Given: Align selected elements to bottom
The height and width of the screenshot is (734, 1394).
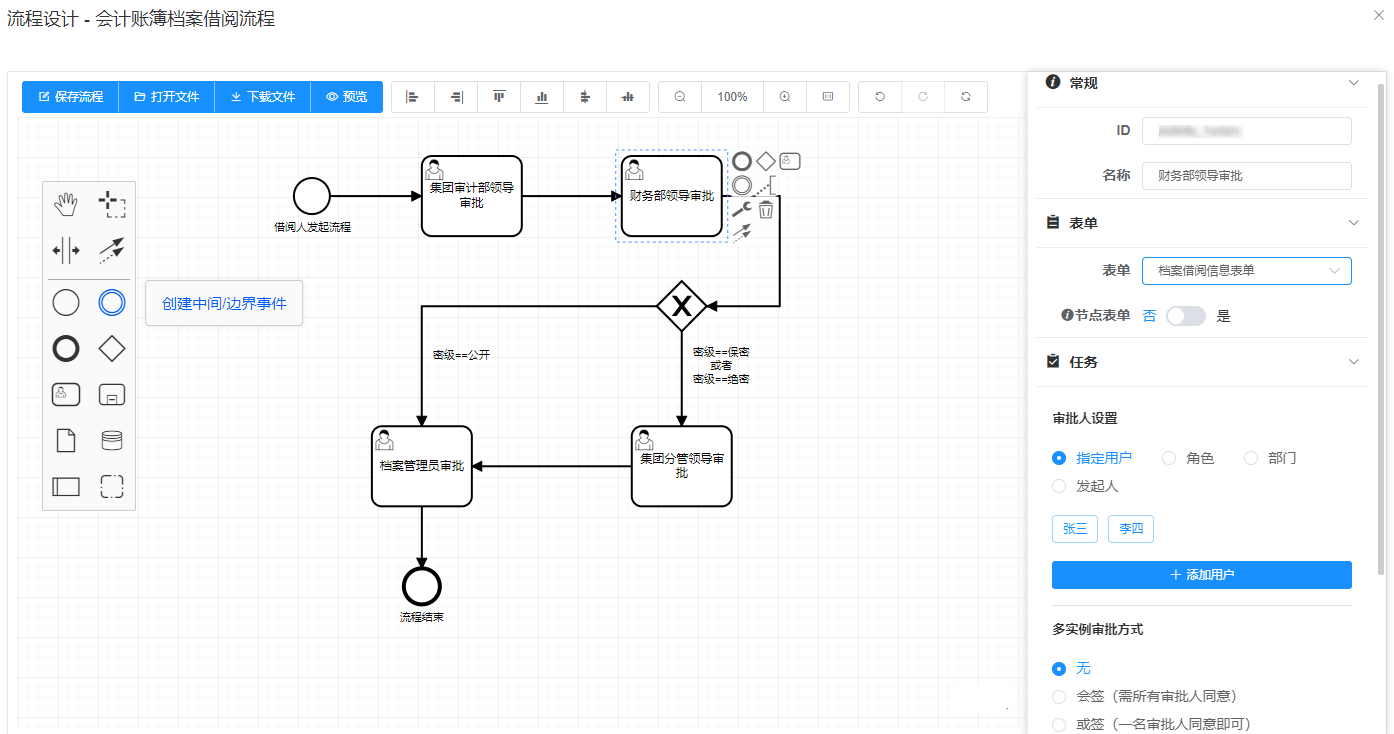Looking at the screenshot, I should (x=542, y=97).
